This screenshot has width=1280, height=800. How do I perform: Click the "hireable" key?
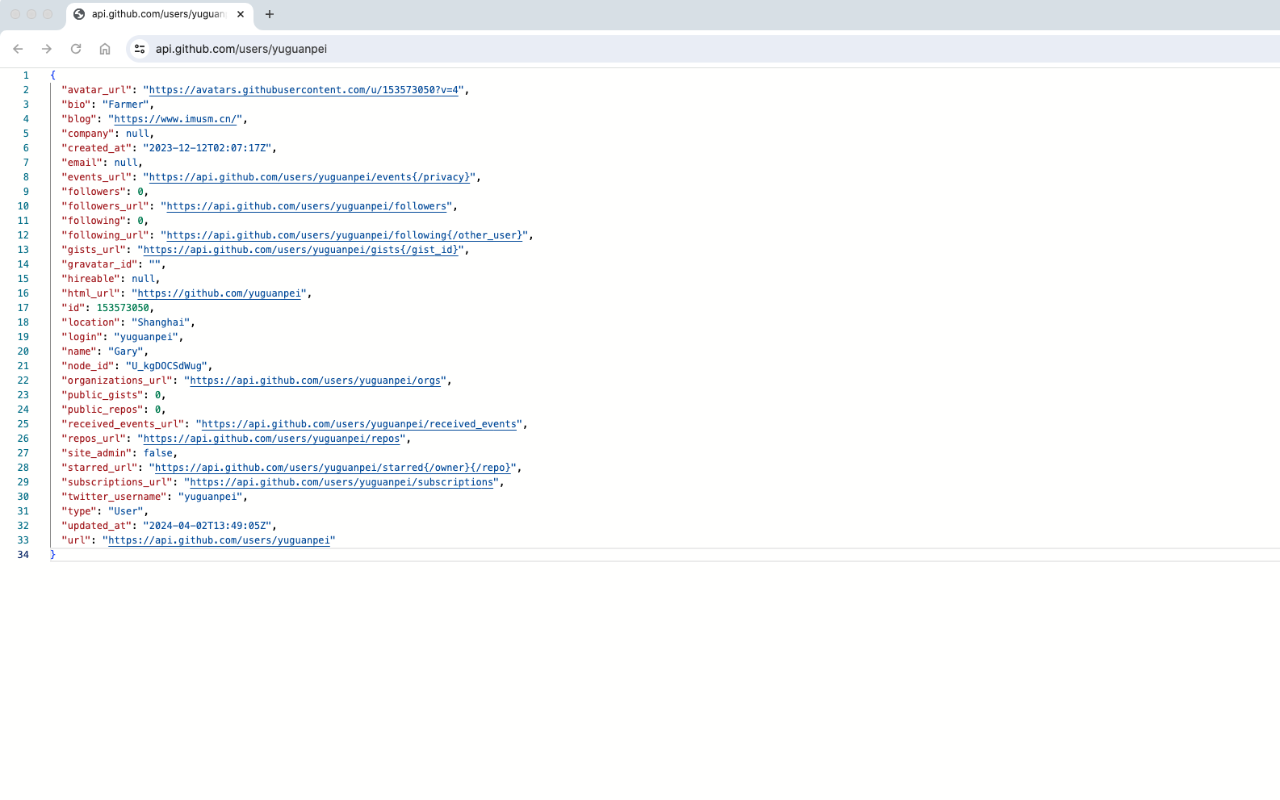pyautogui.click(x=90, y=279)
